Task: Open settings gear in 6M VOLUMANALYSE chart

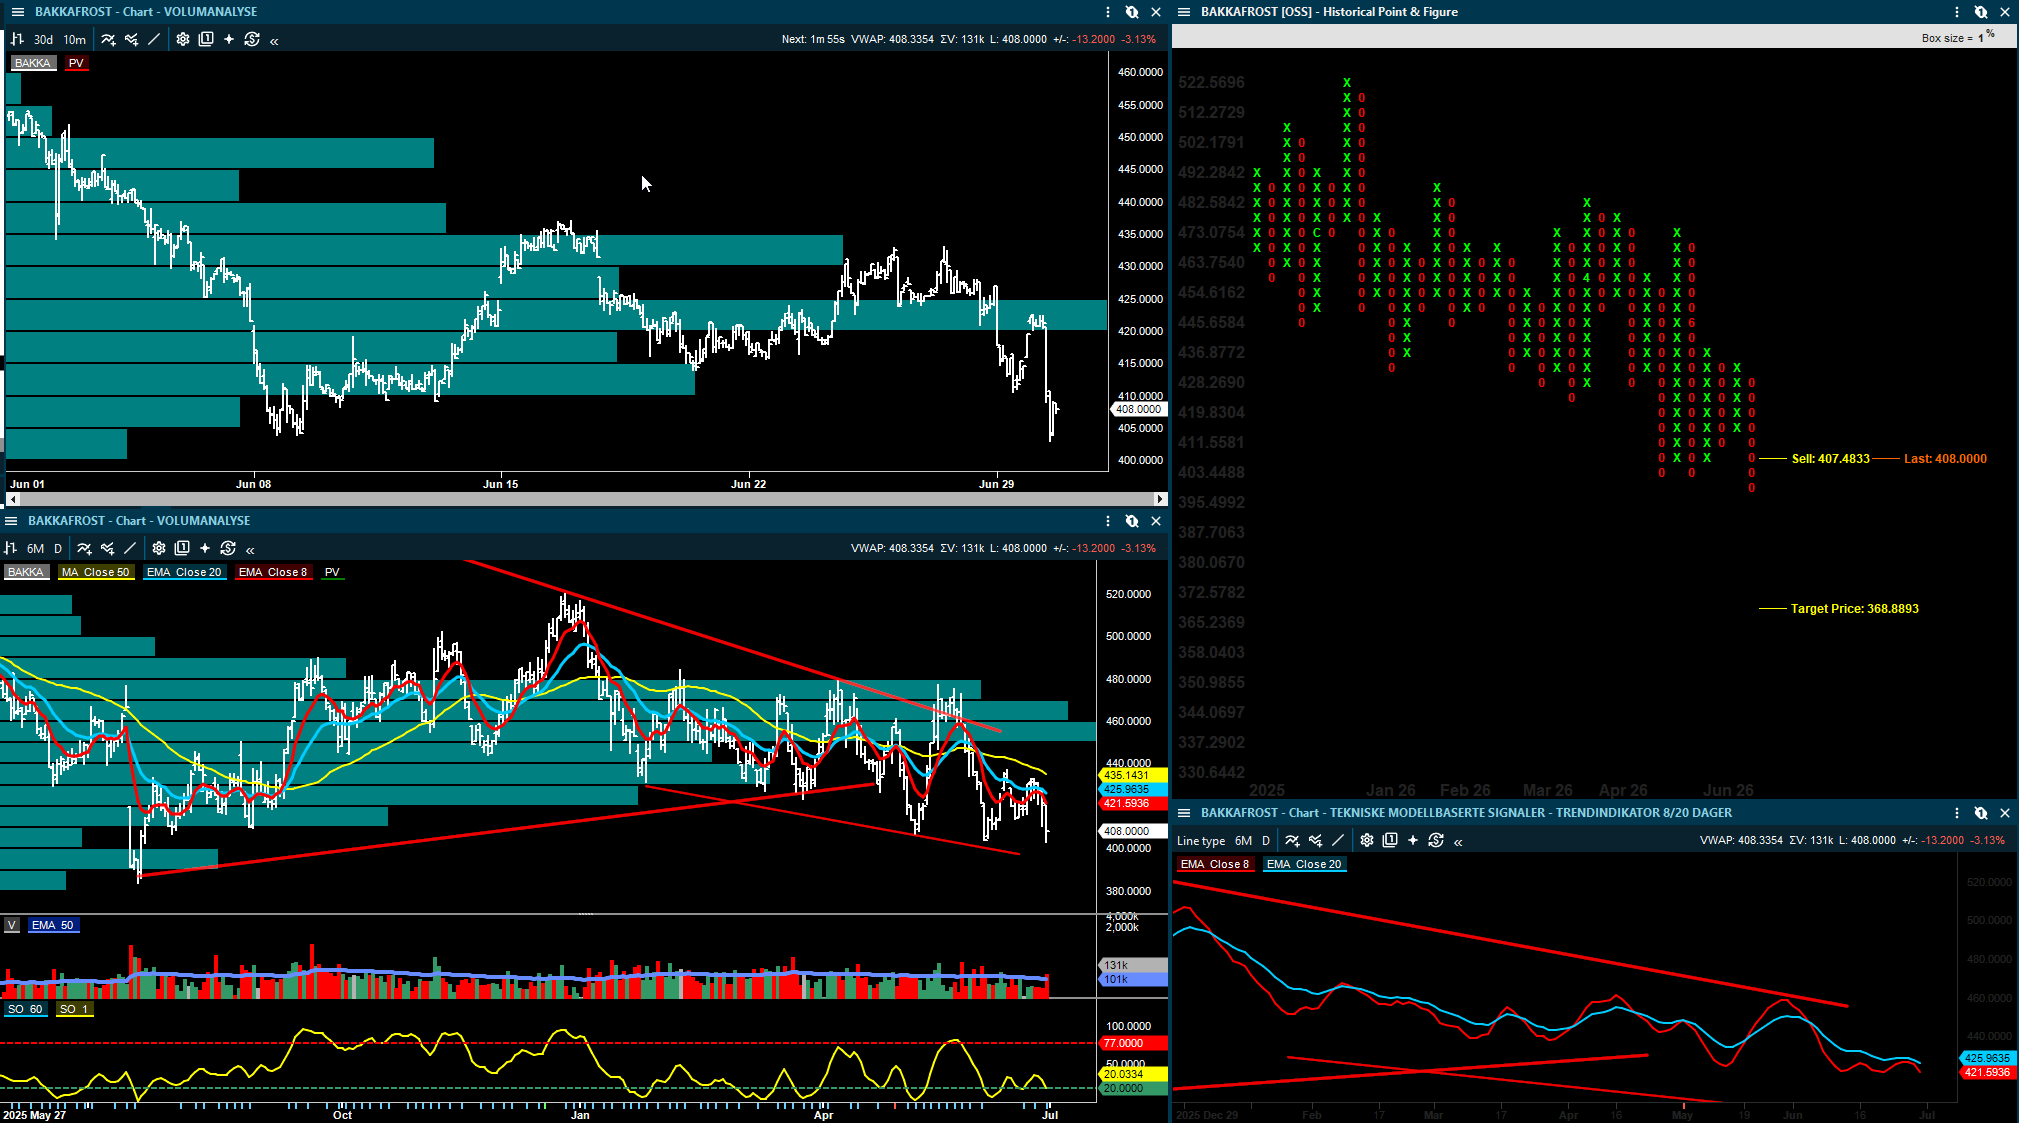Action: tap(159, 548)
